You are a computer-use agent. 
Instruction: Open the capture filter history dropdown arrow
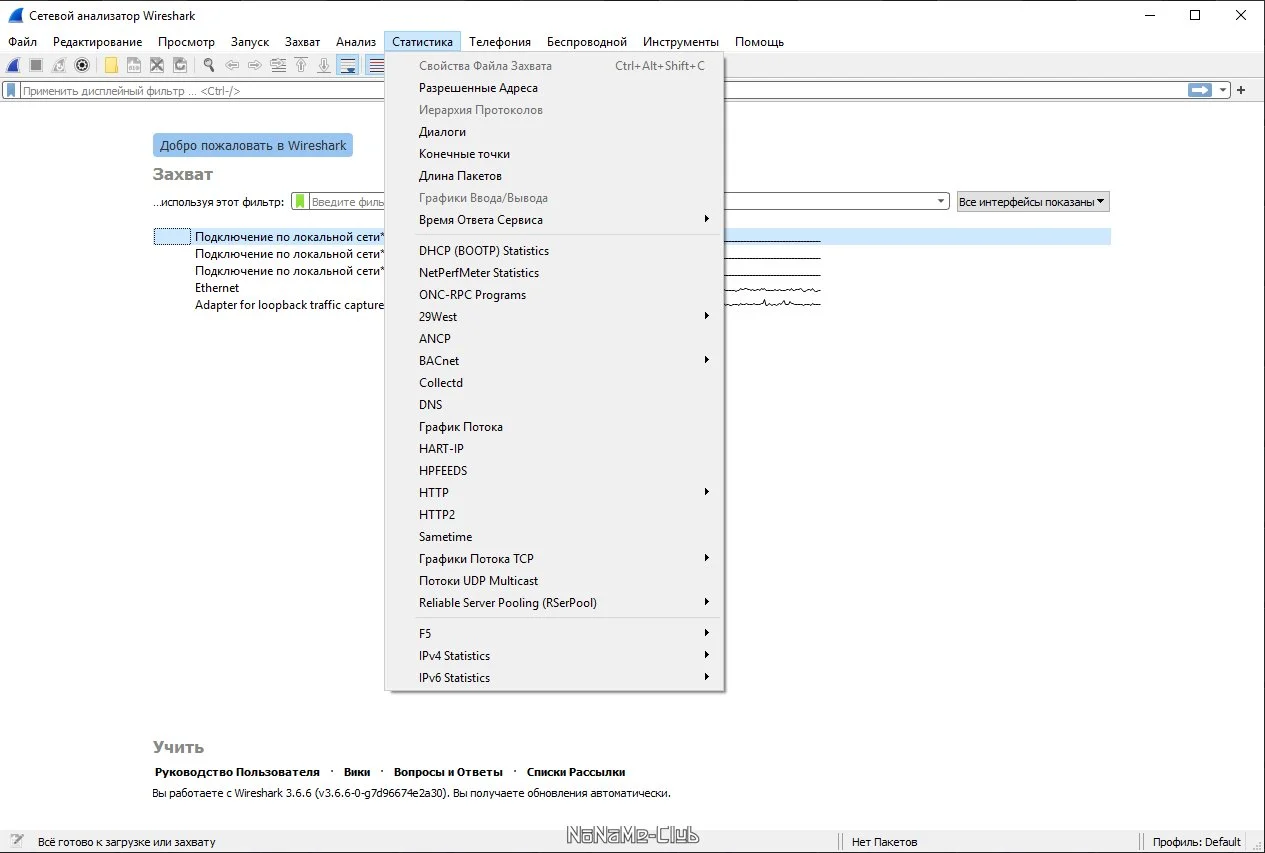(x=941, y=201)
